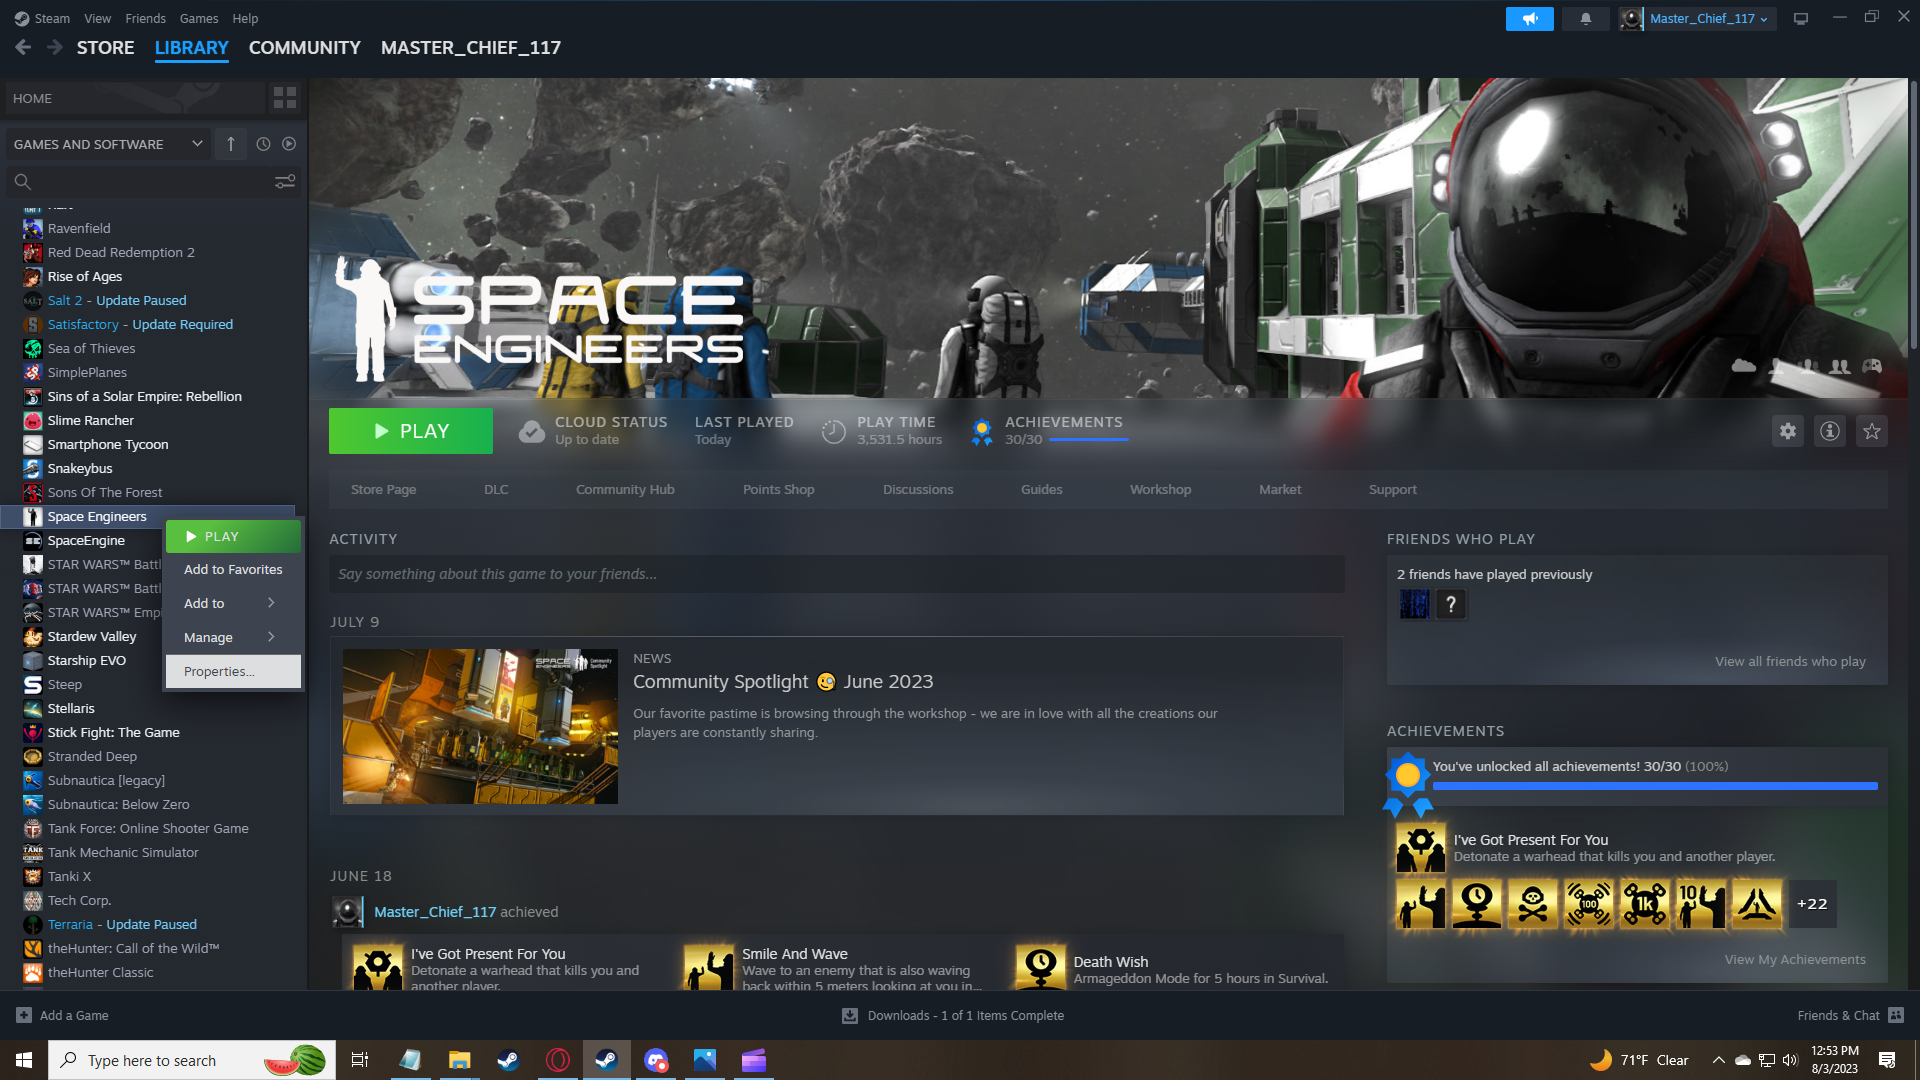Screen dimensions: 1920x1080
Task: Open Windows Task View
Action: 360,1060
